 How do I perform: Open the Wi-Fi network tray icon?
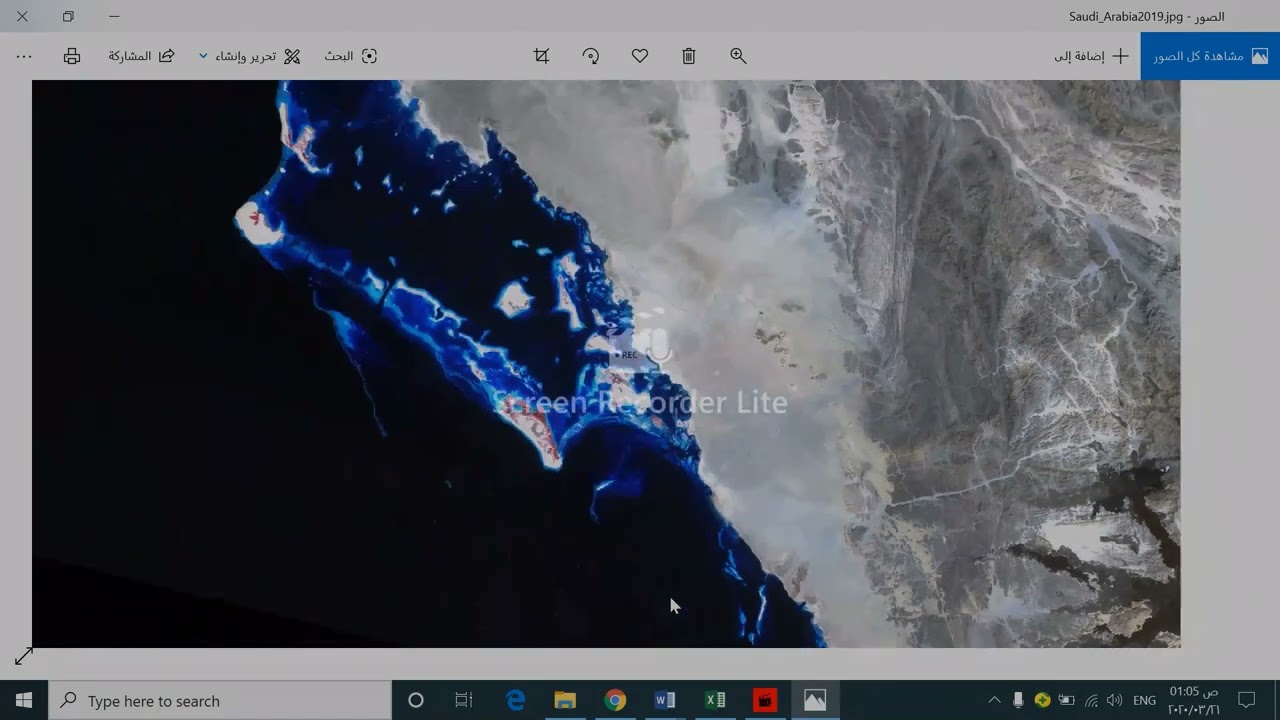pos(1091,700)
